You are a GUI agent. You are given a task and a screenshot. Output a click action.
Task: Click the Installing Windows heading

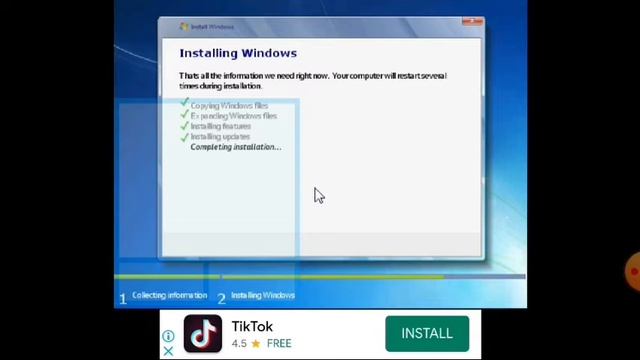pyautogui.click(x=238, y=53)
